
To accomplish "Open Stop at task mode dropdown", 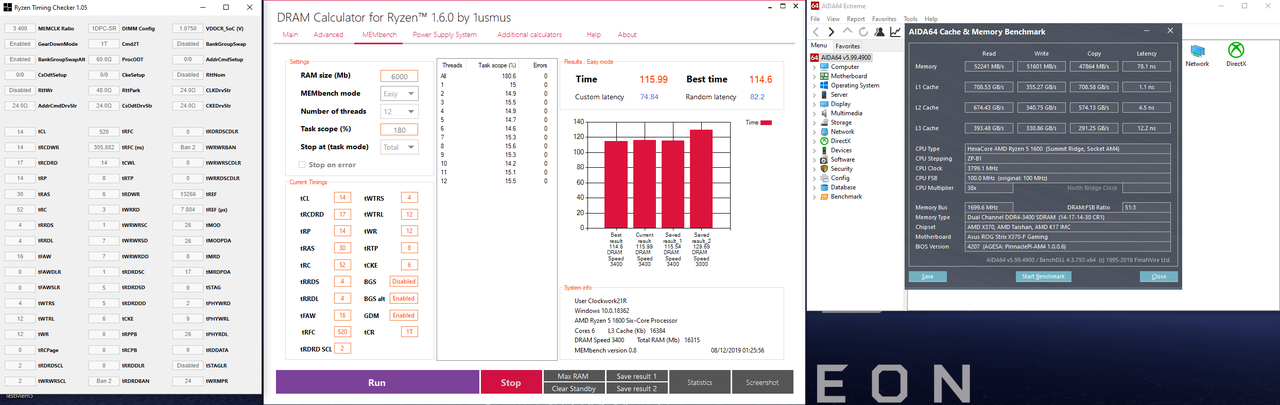I will click(399, 147).
